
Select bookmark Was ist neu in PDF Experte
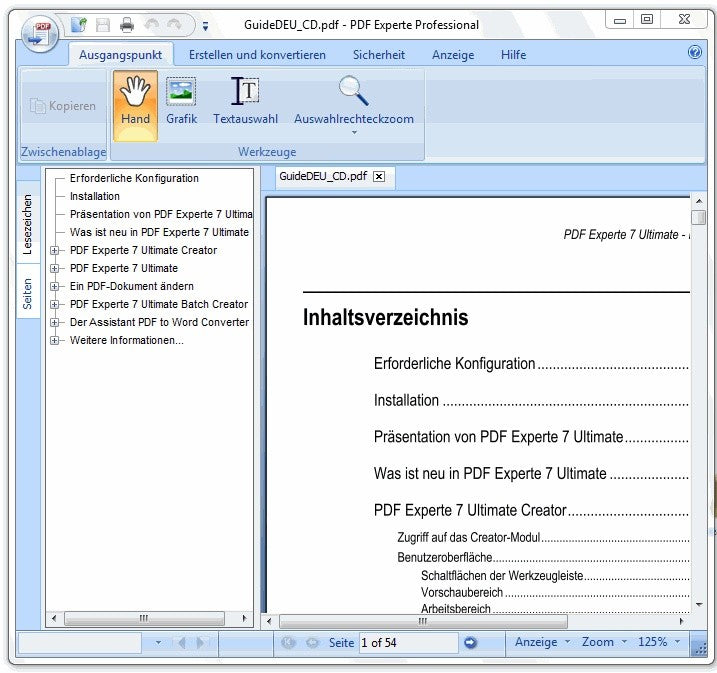159,232
